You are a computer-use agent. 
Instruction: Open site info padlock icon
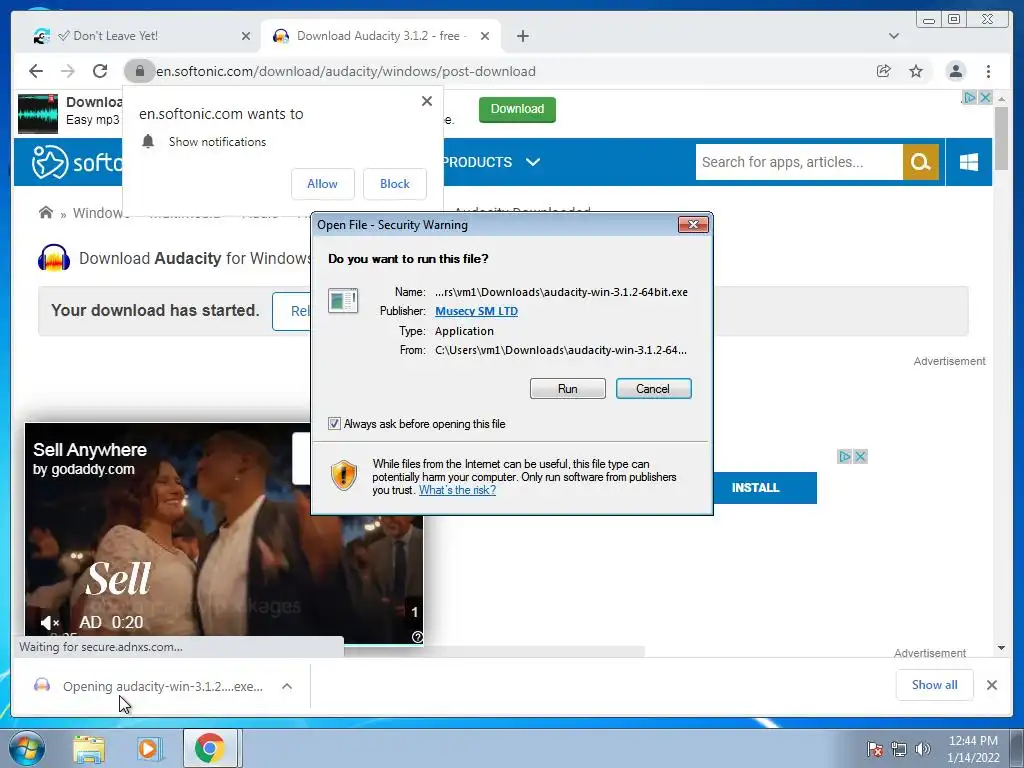tap(139, 71)
